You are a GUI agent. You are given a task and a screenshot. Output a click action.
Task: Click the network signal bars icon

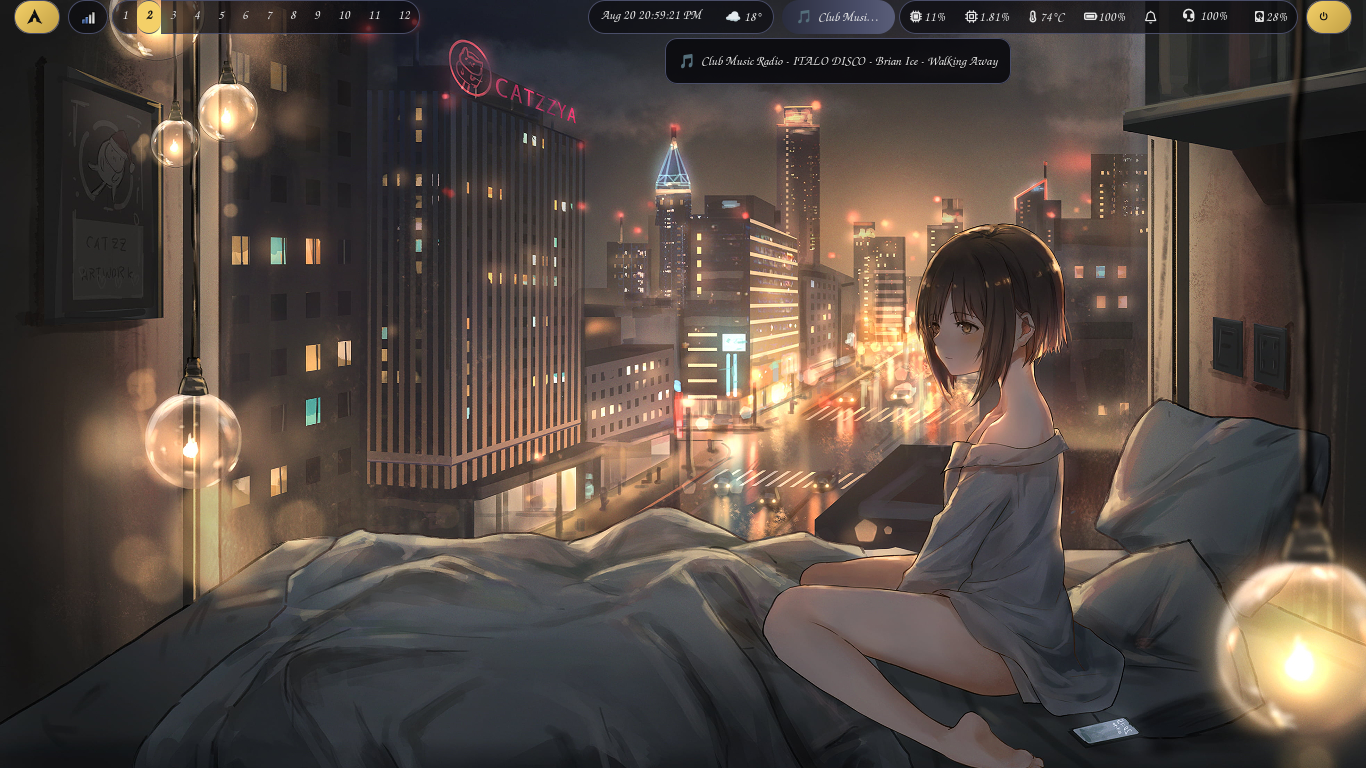coord(88,17)
